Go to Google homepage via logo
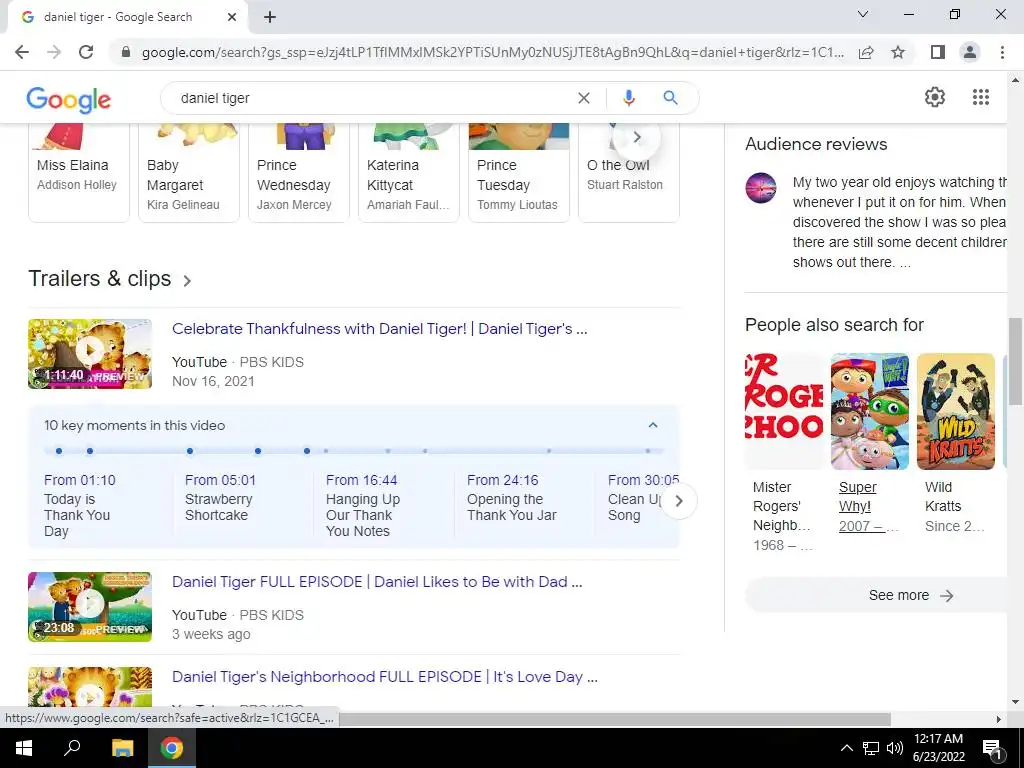The width and height of the screenshot is (1024, 768). tap(69, 99)
